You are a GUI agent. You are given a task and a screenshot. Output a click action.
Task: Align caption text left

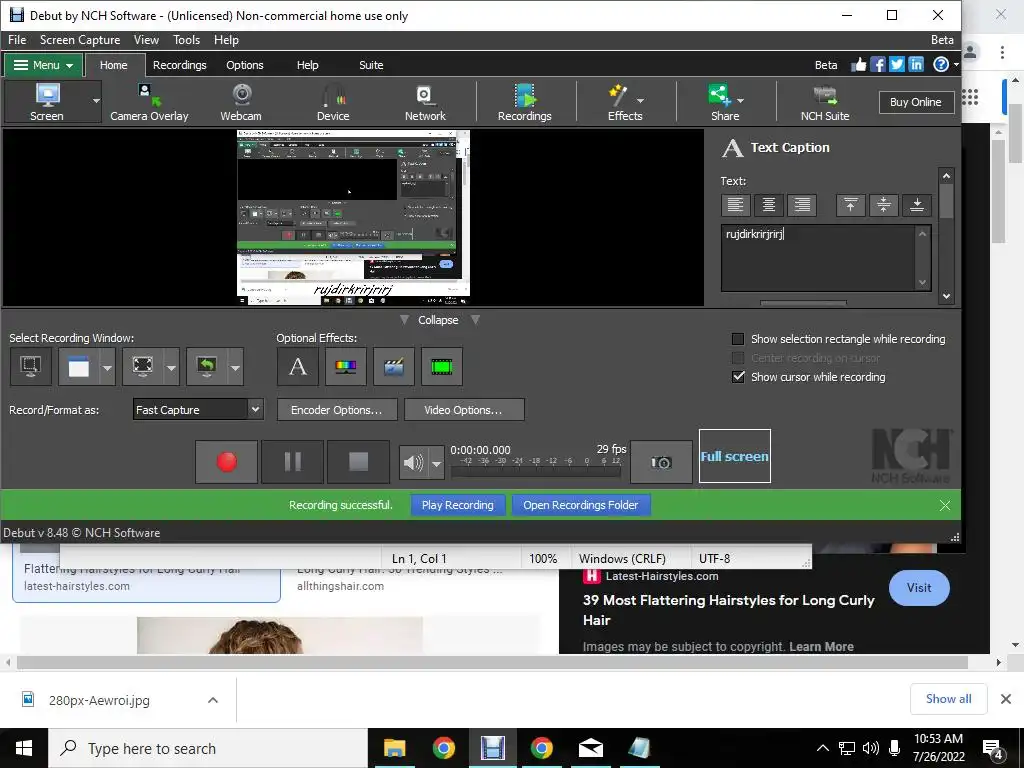pyautogui.click(x=735, y=205)
